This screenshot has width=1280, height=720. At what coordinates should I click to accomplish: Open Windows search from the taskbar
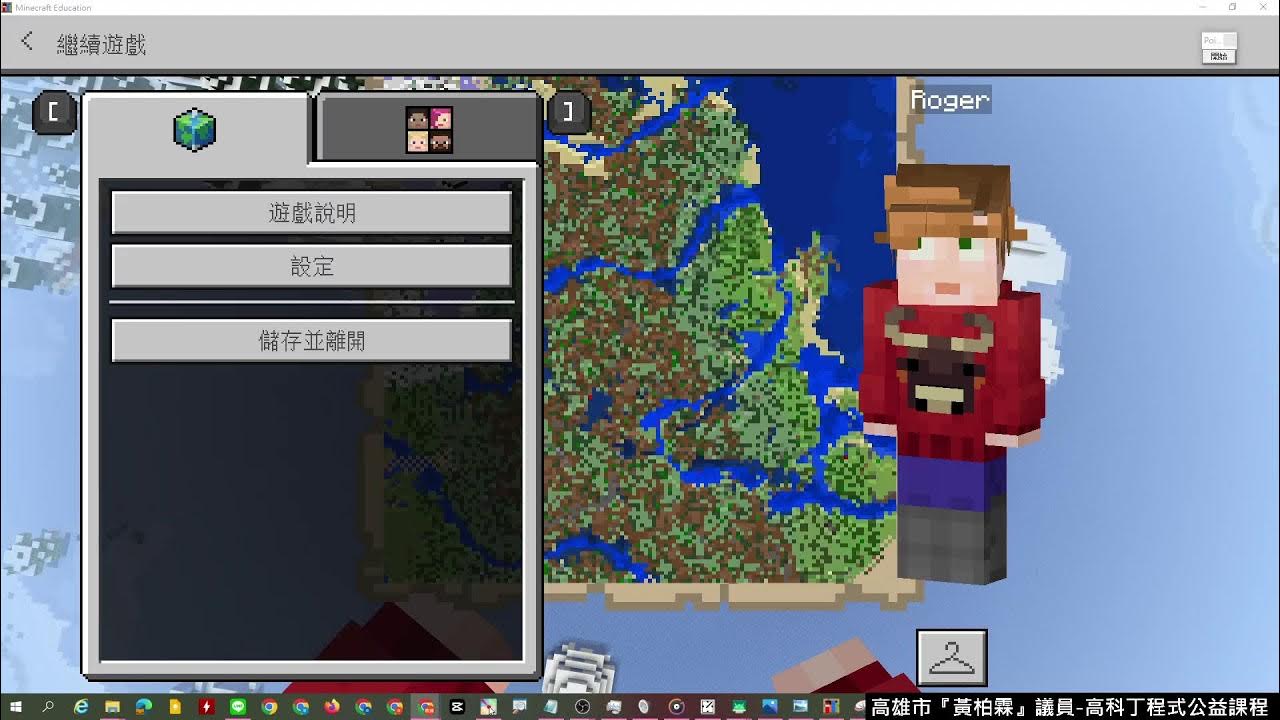pos(48,707)
